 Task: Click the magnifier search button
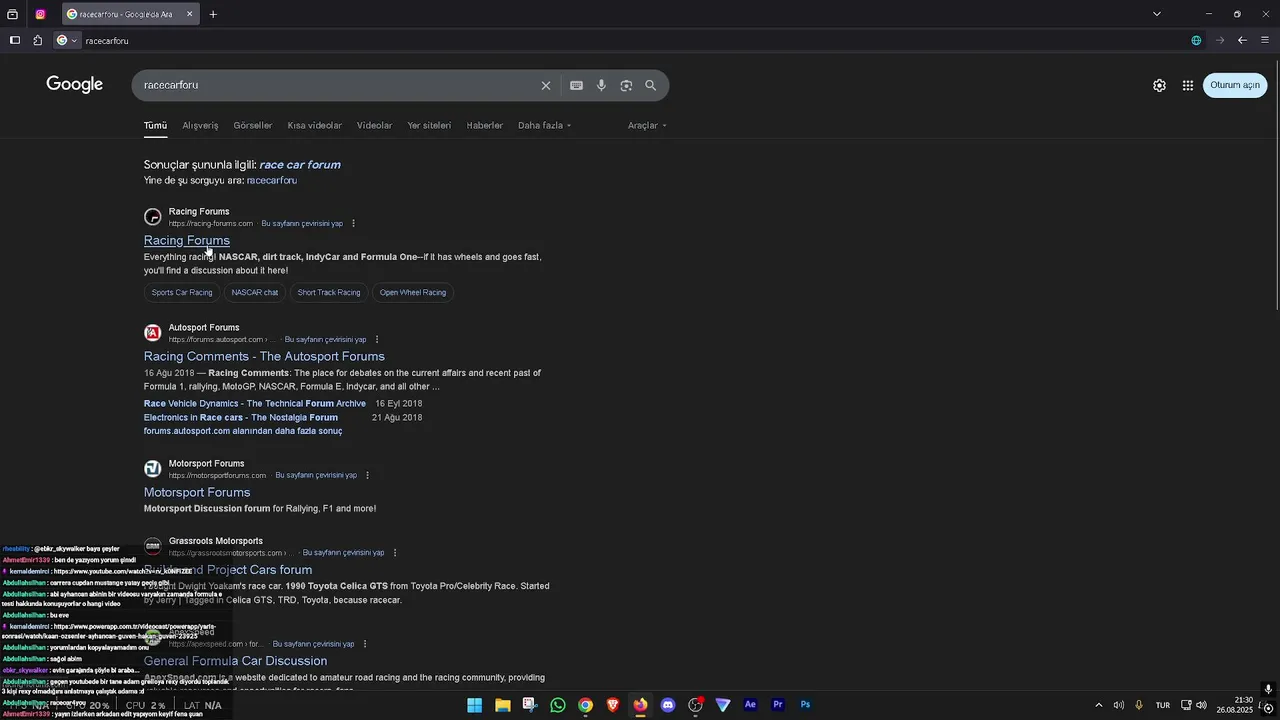coord(651,85)
